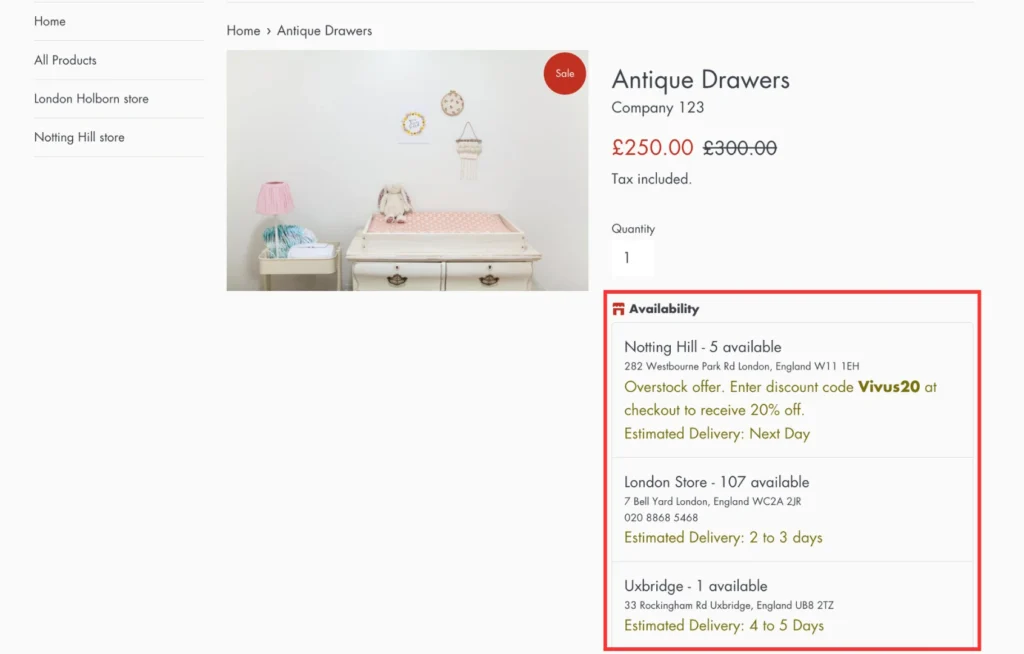Viewport: 1024px width, 654px height.
Task: Open the Home sidebar menu item
Action: point(50,21)
